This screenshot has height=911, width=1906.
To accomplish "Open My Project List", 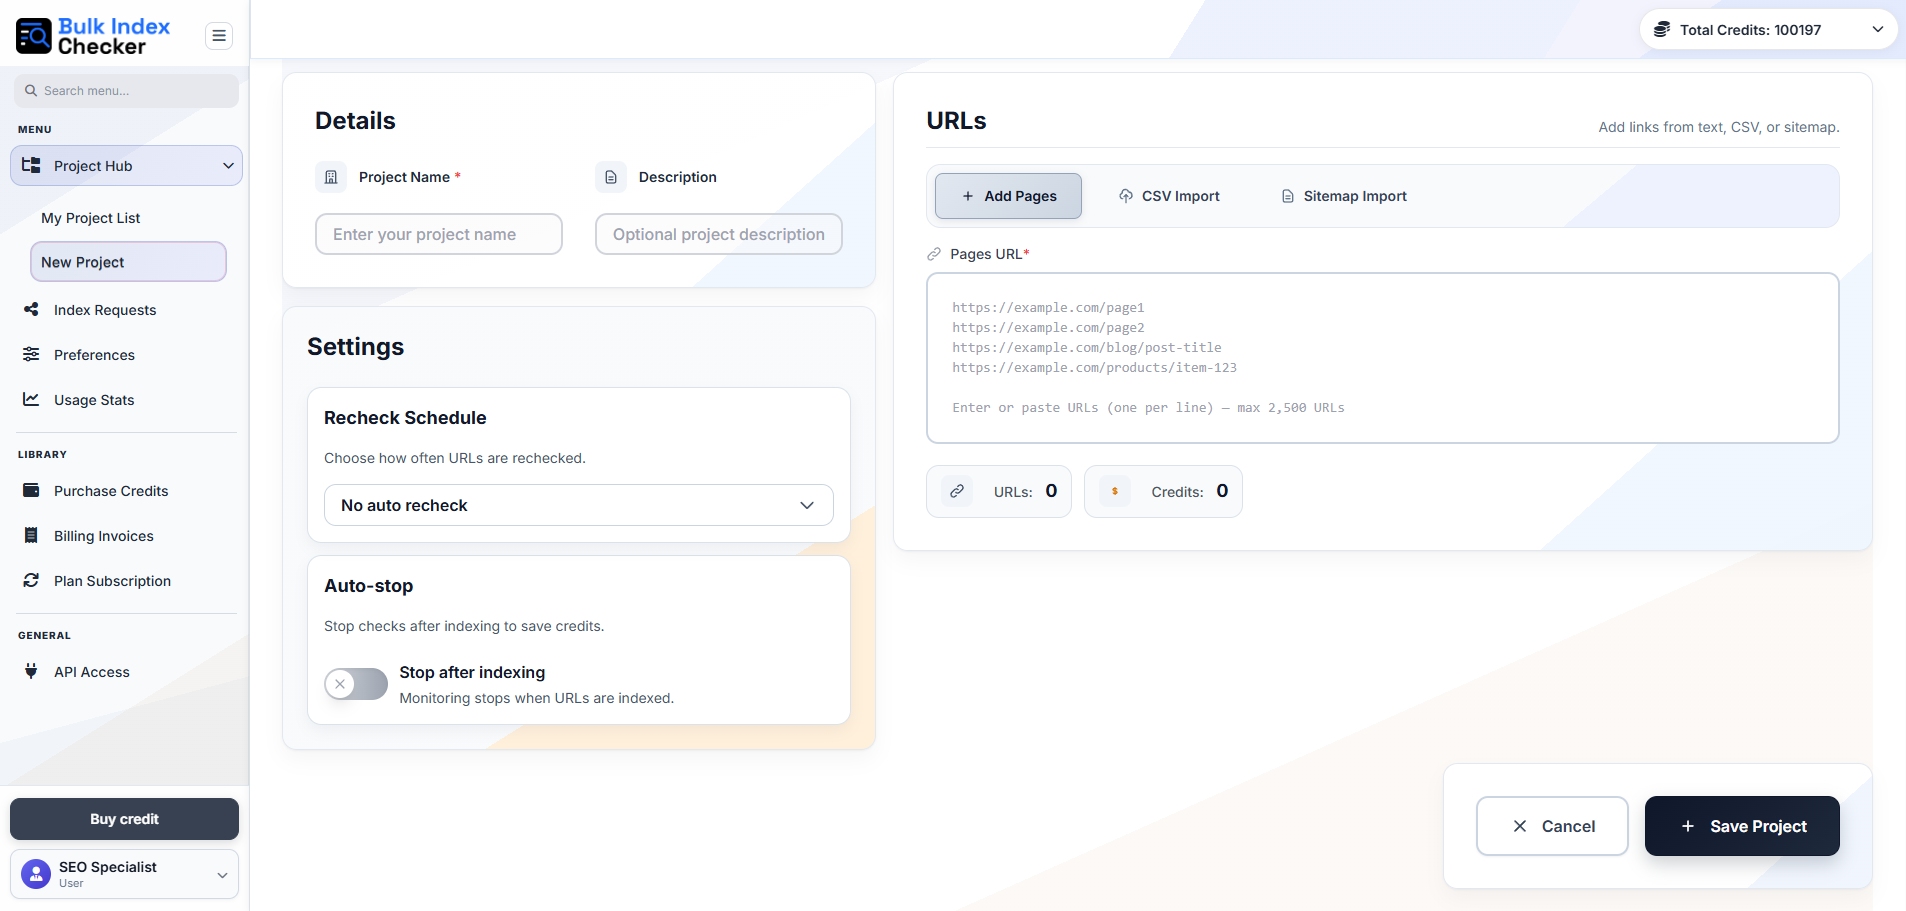I will (91, 218).
